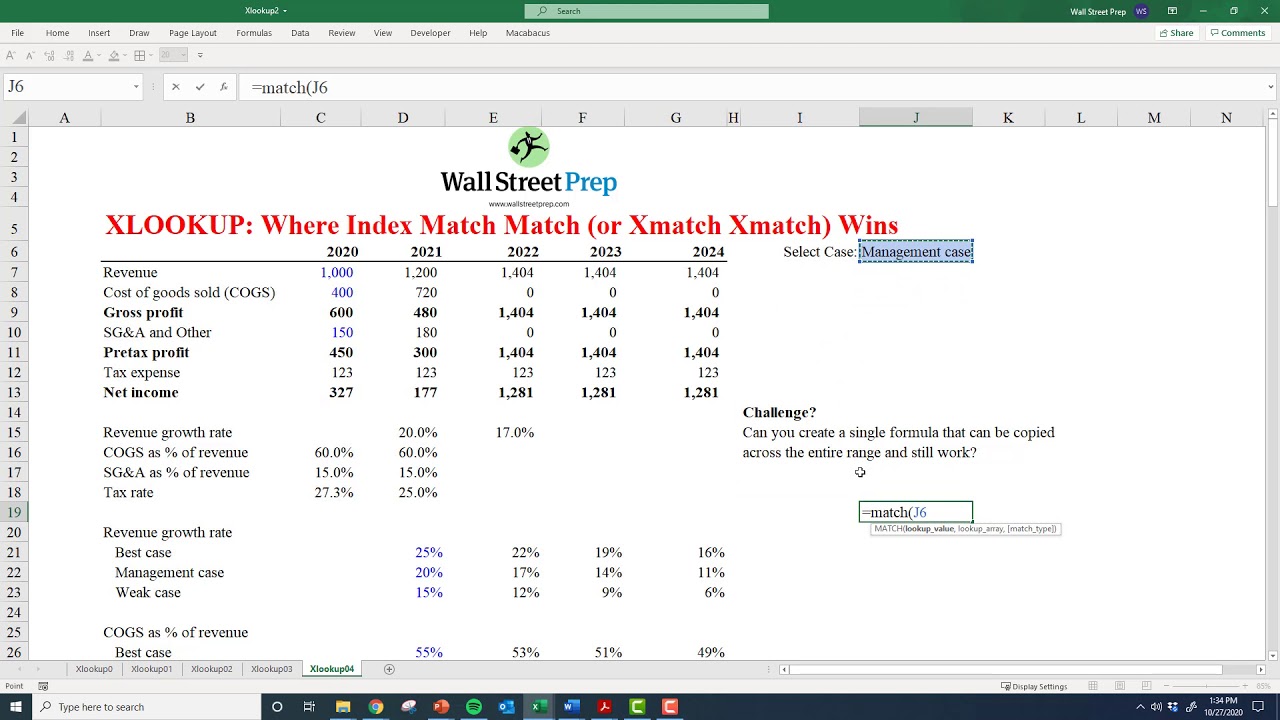Click the macro record icon in status bar
The height and width of the screenshot is (720, 1280).
[43, 686]
